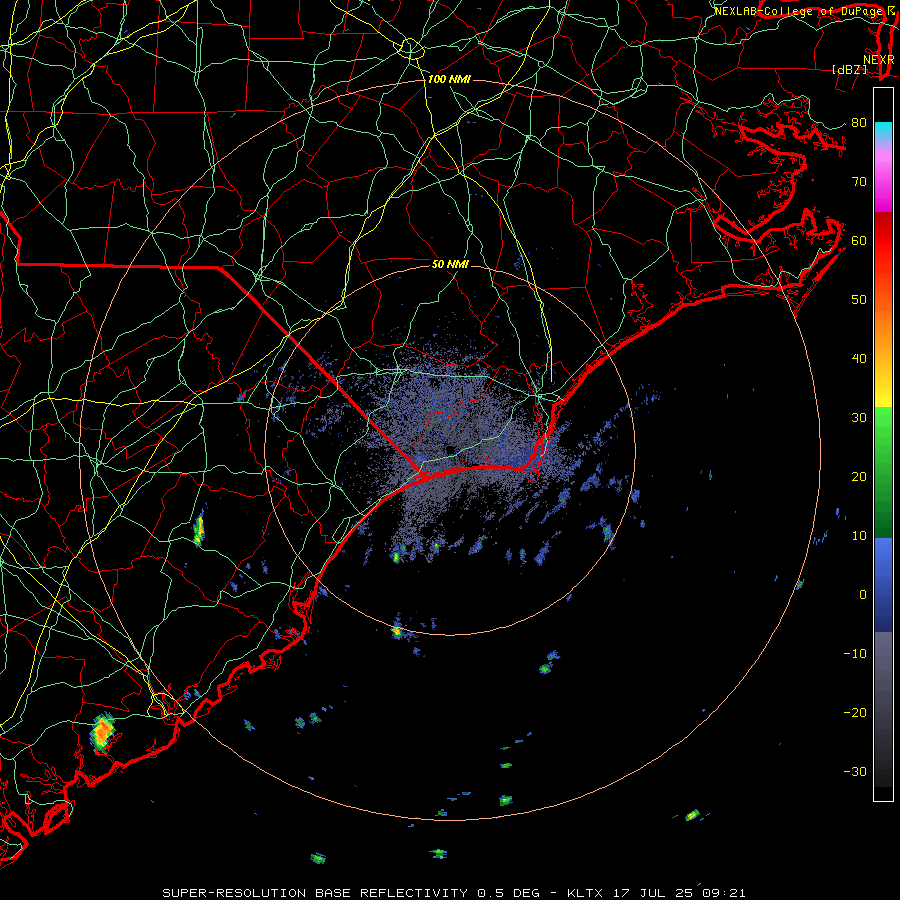This screenshot has height=900, width=900.
Task: Pick the cyan segment of the reflectivity scale
Action: coord(883,131)
